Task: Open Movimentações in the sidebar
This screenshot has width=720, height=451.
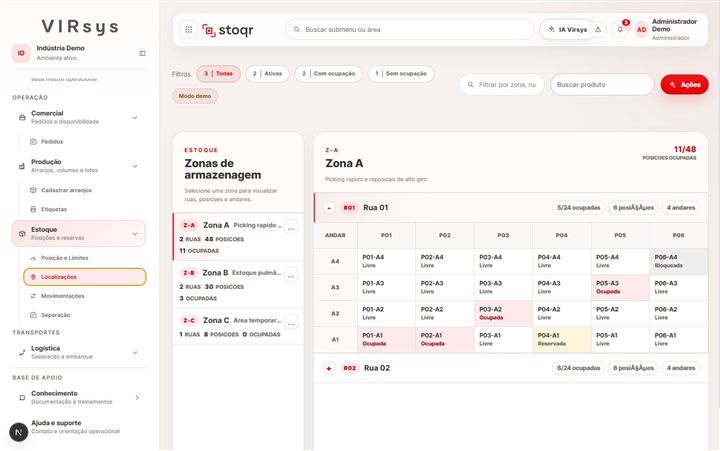Action: tap(62, 296)
